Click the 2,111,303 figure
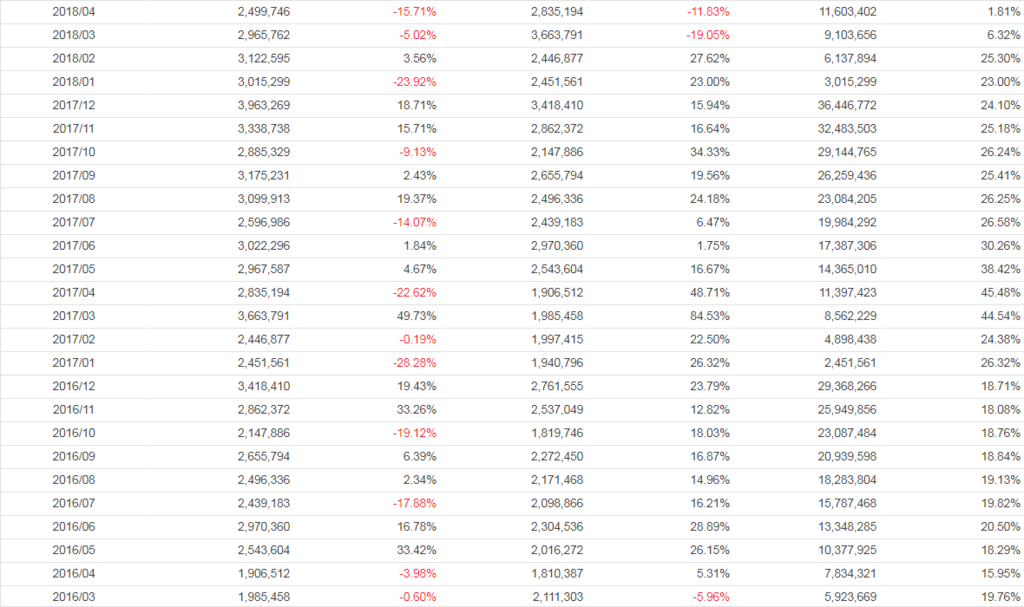 click(558, 597)
